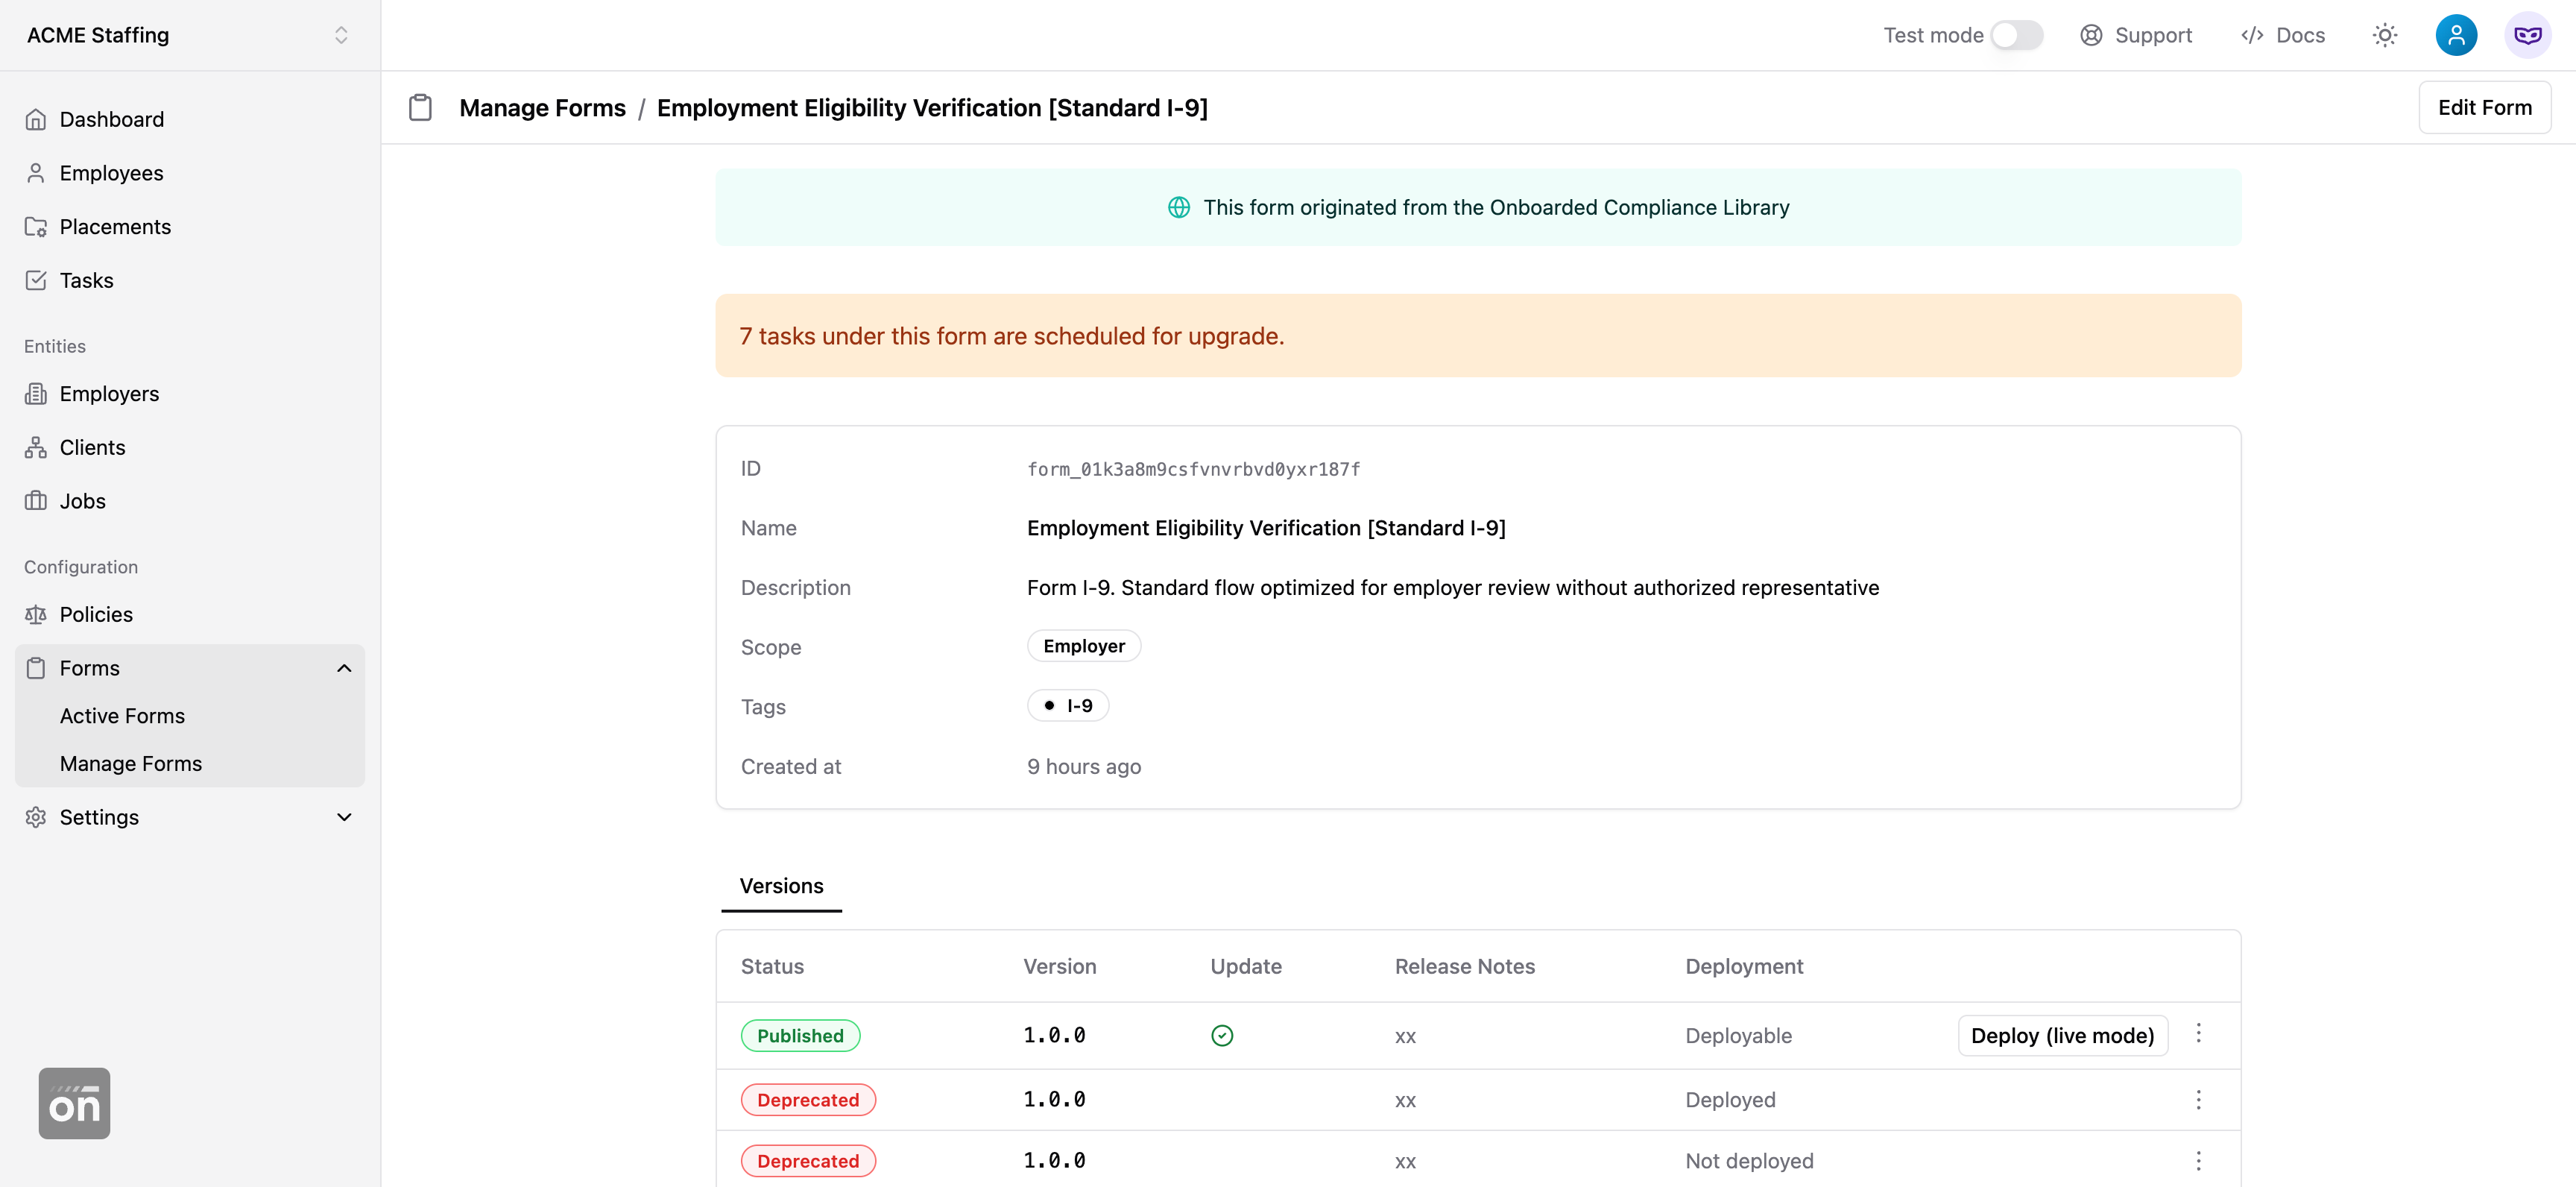Click the purple mask avatar icon

[2527, 35]
